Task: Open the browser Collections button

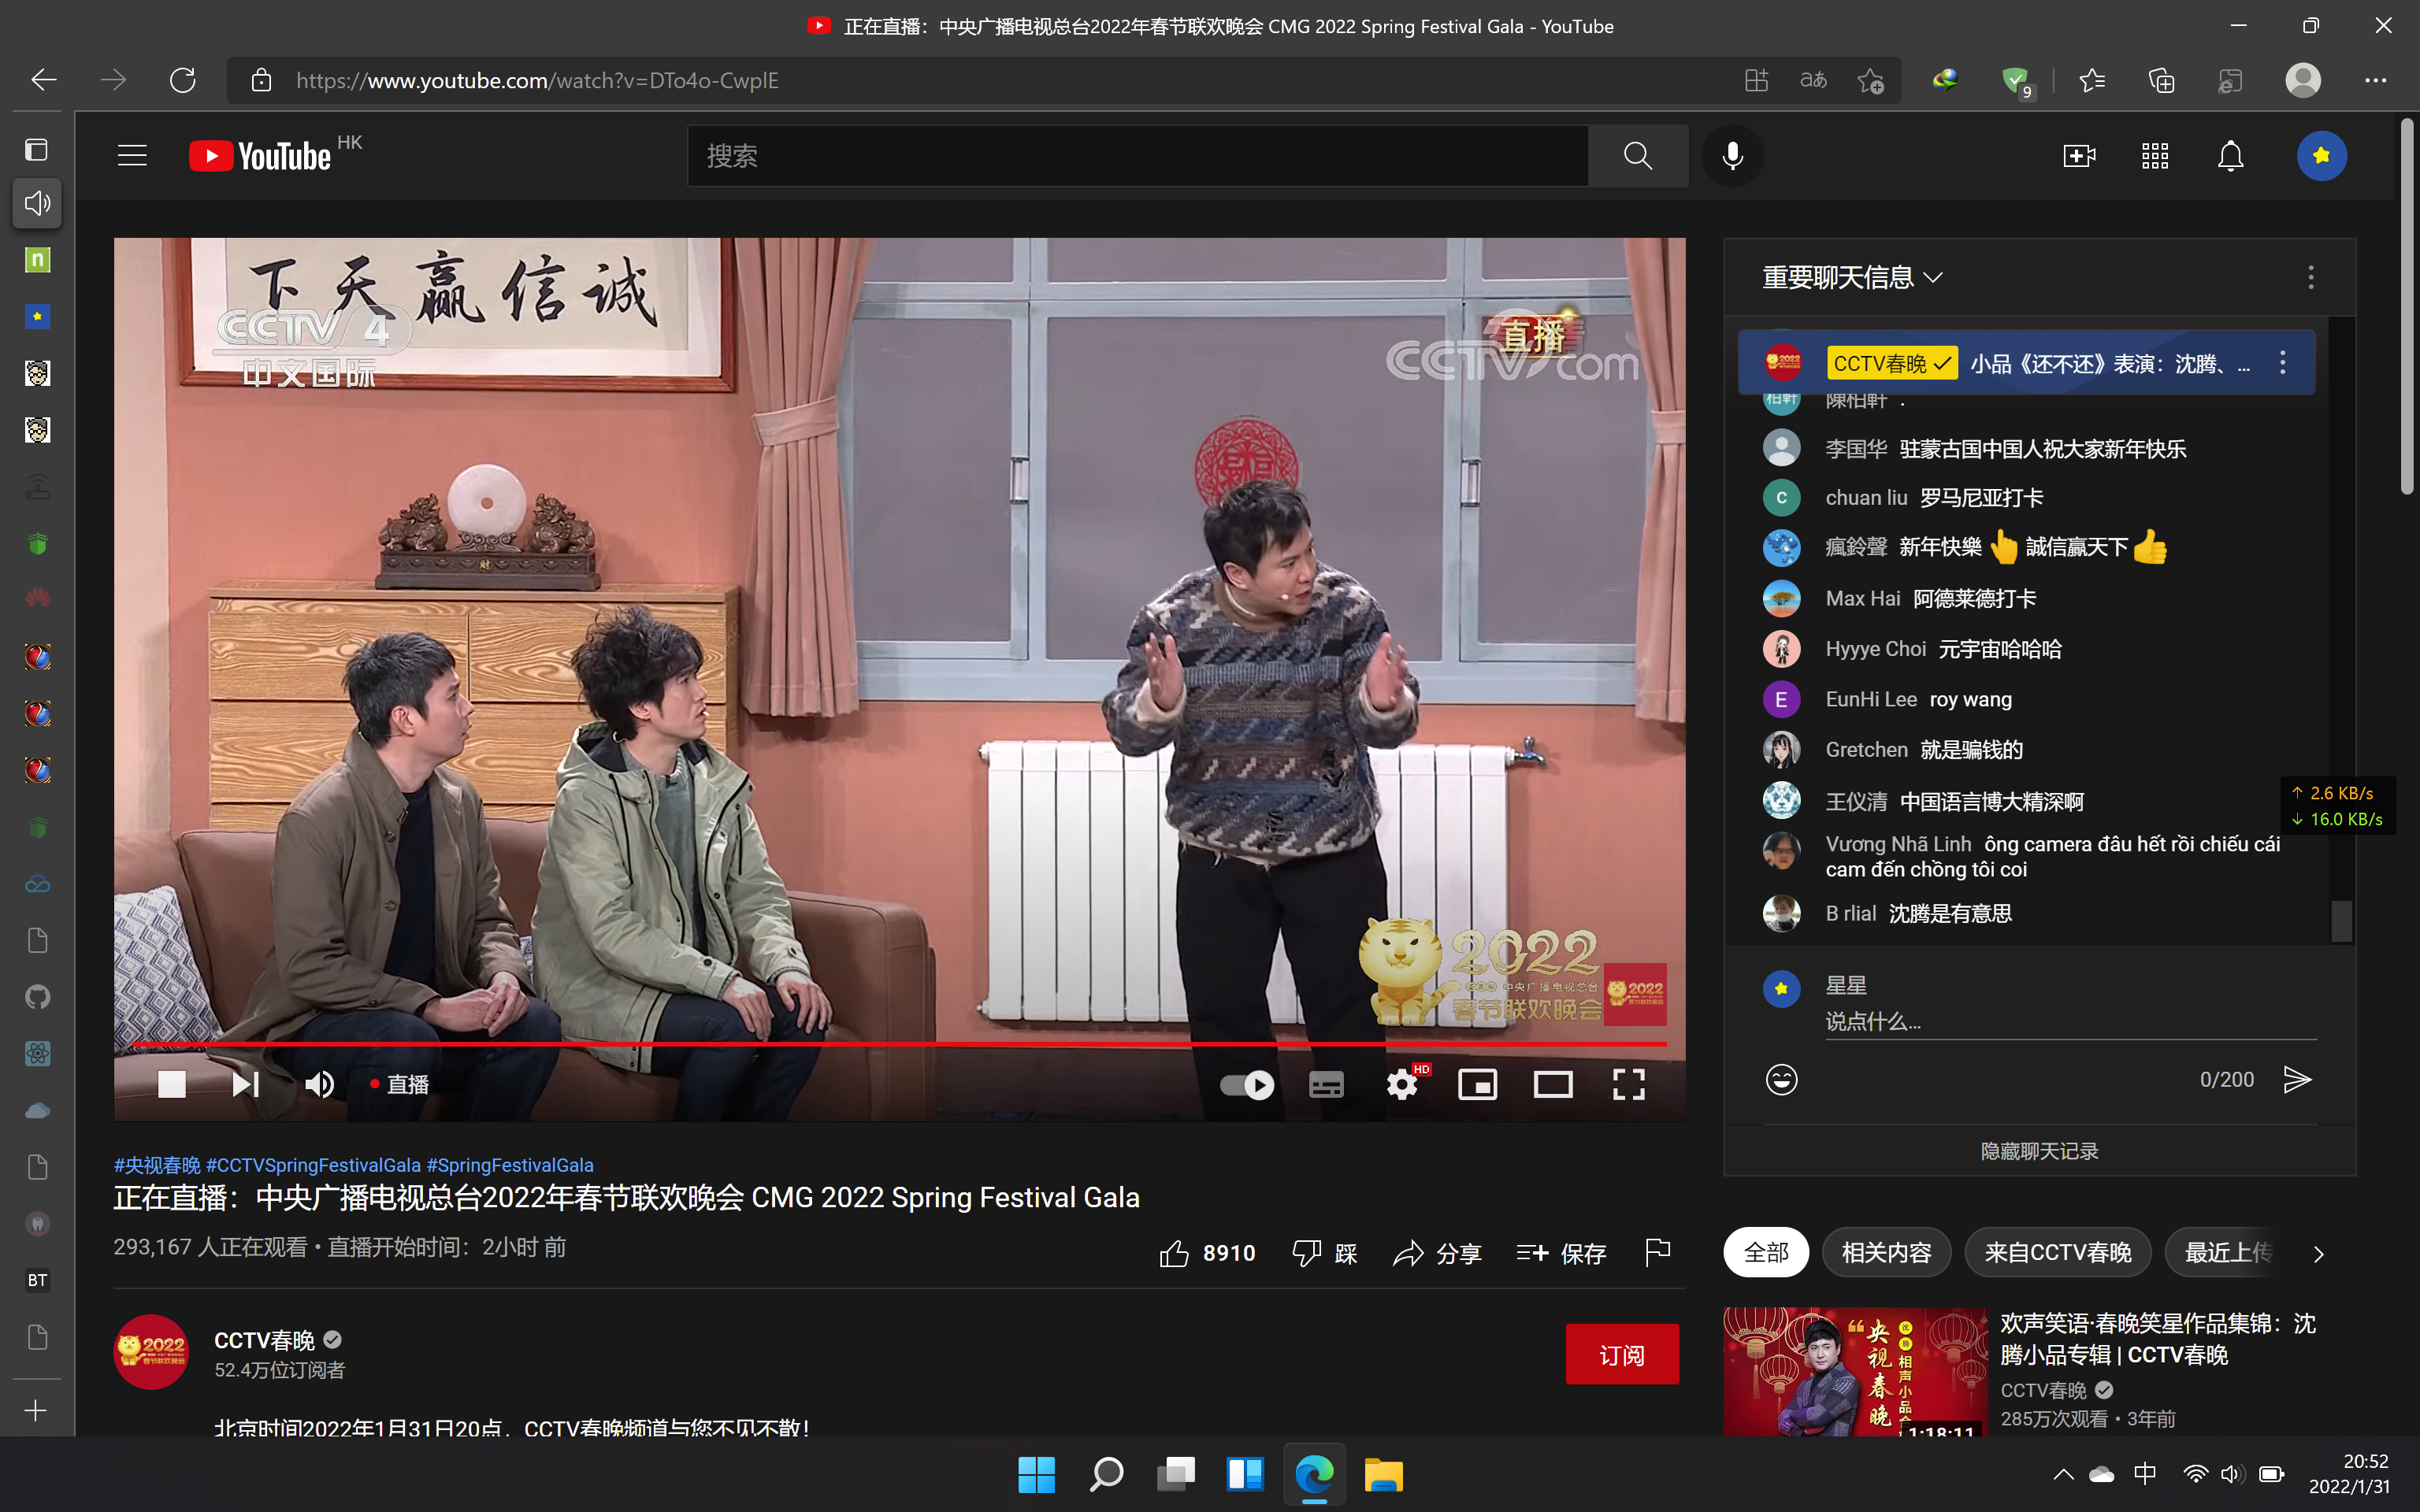Action: click(x=2161, y=80)
